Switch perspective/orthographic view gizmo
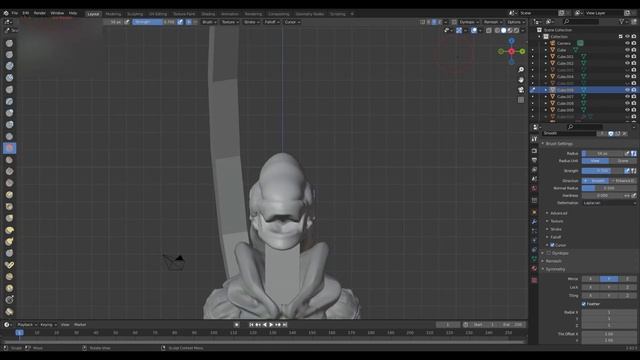The width and height of the screenshot is (640, 360). coord(521,100)
